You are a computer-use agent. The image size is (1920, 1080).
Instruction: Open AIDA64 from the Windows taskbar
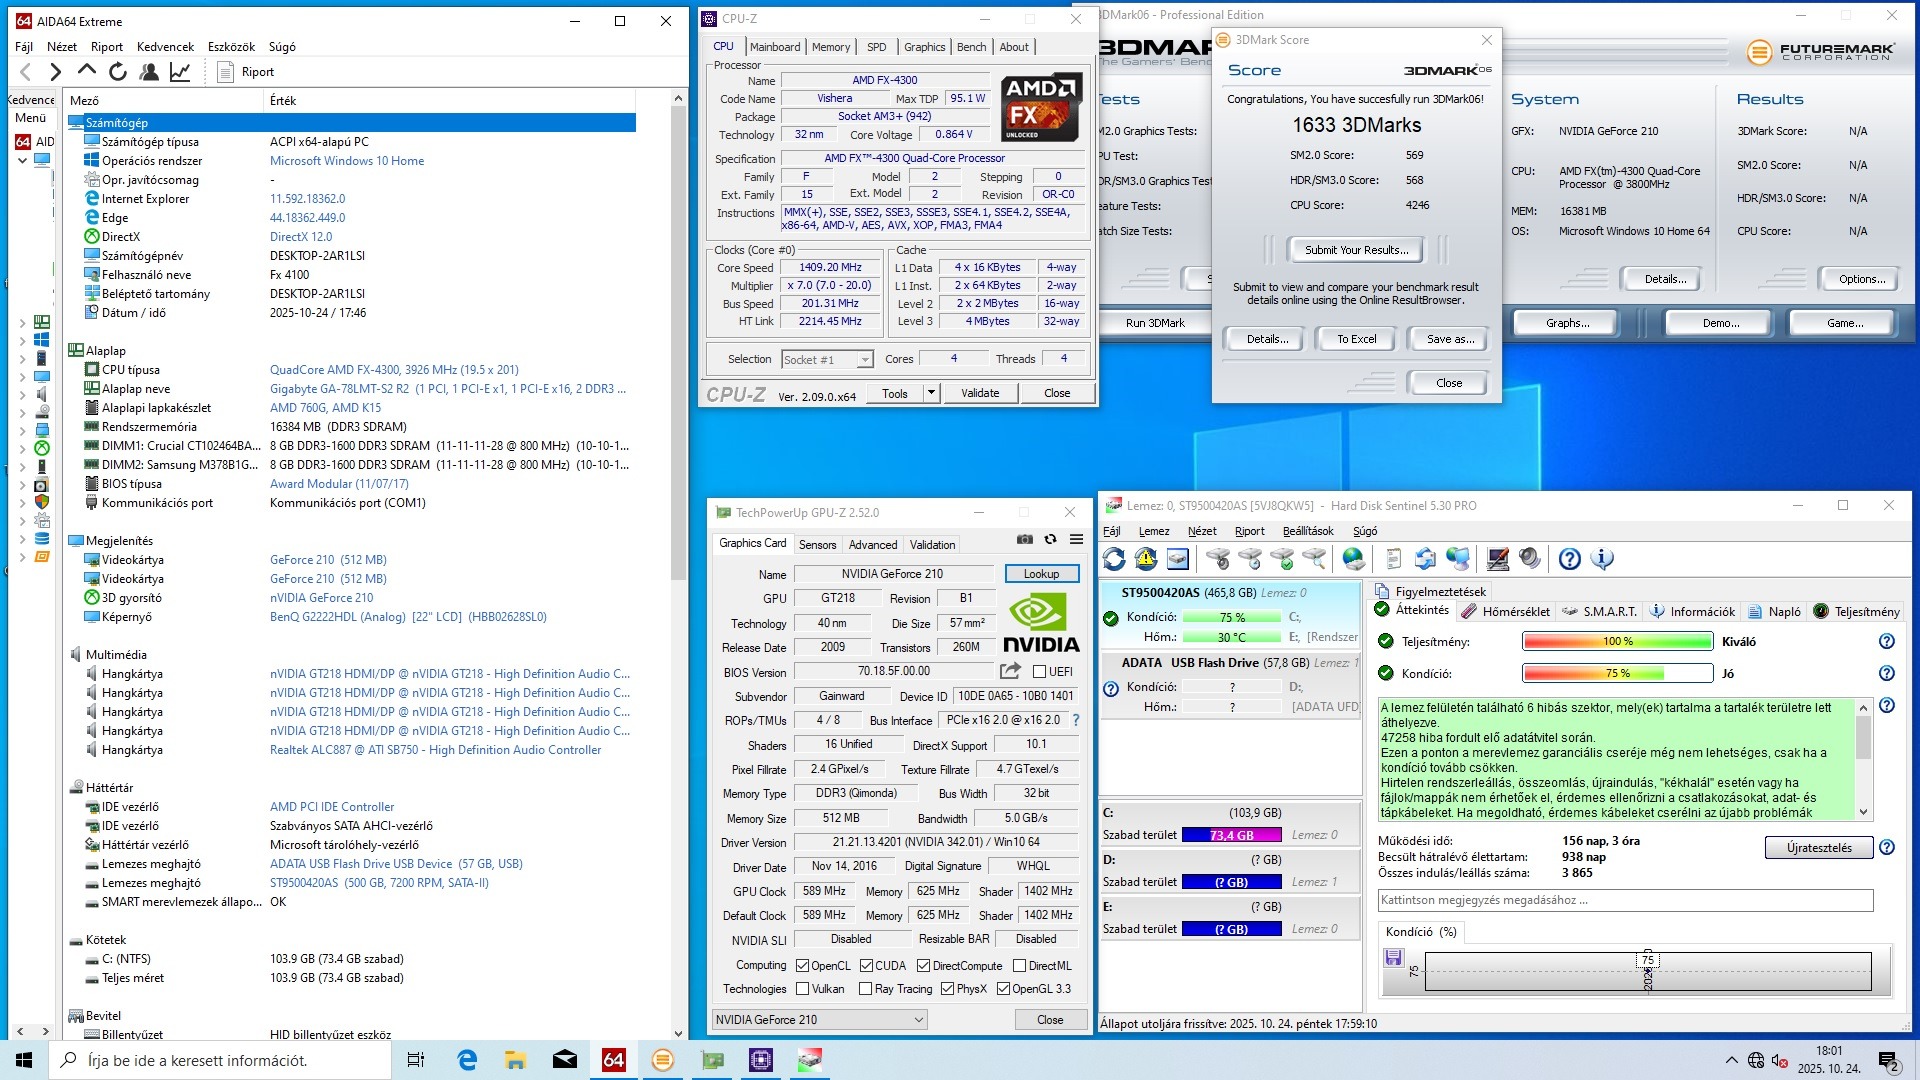613,1060
